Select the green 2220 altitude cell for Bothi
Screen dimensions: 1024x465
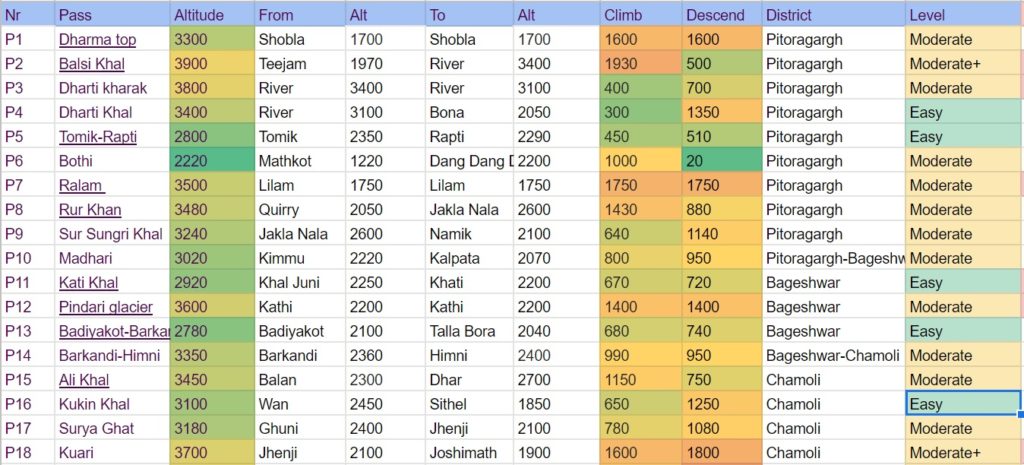point(212,161)
